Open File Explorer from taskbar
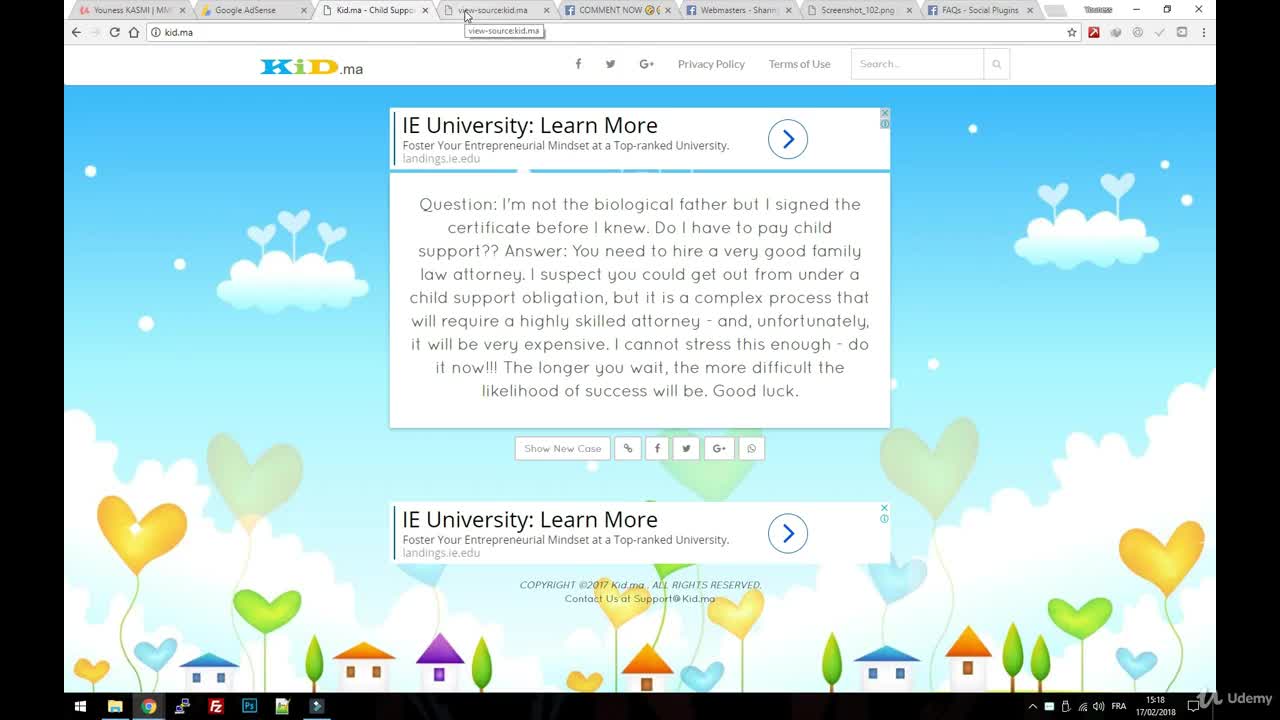Viewport: 1280px width, 720px height. tap(115, 706)
